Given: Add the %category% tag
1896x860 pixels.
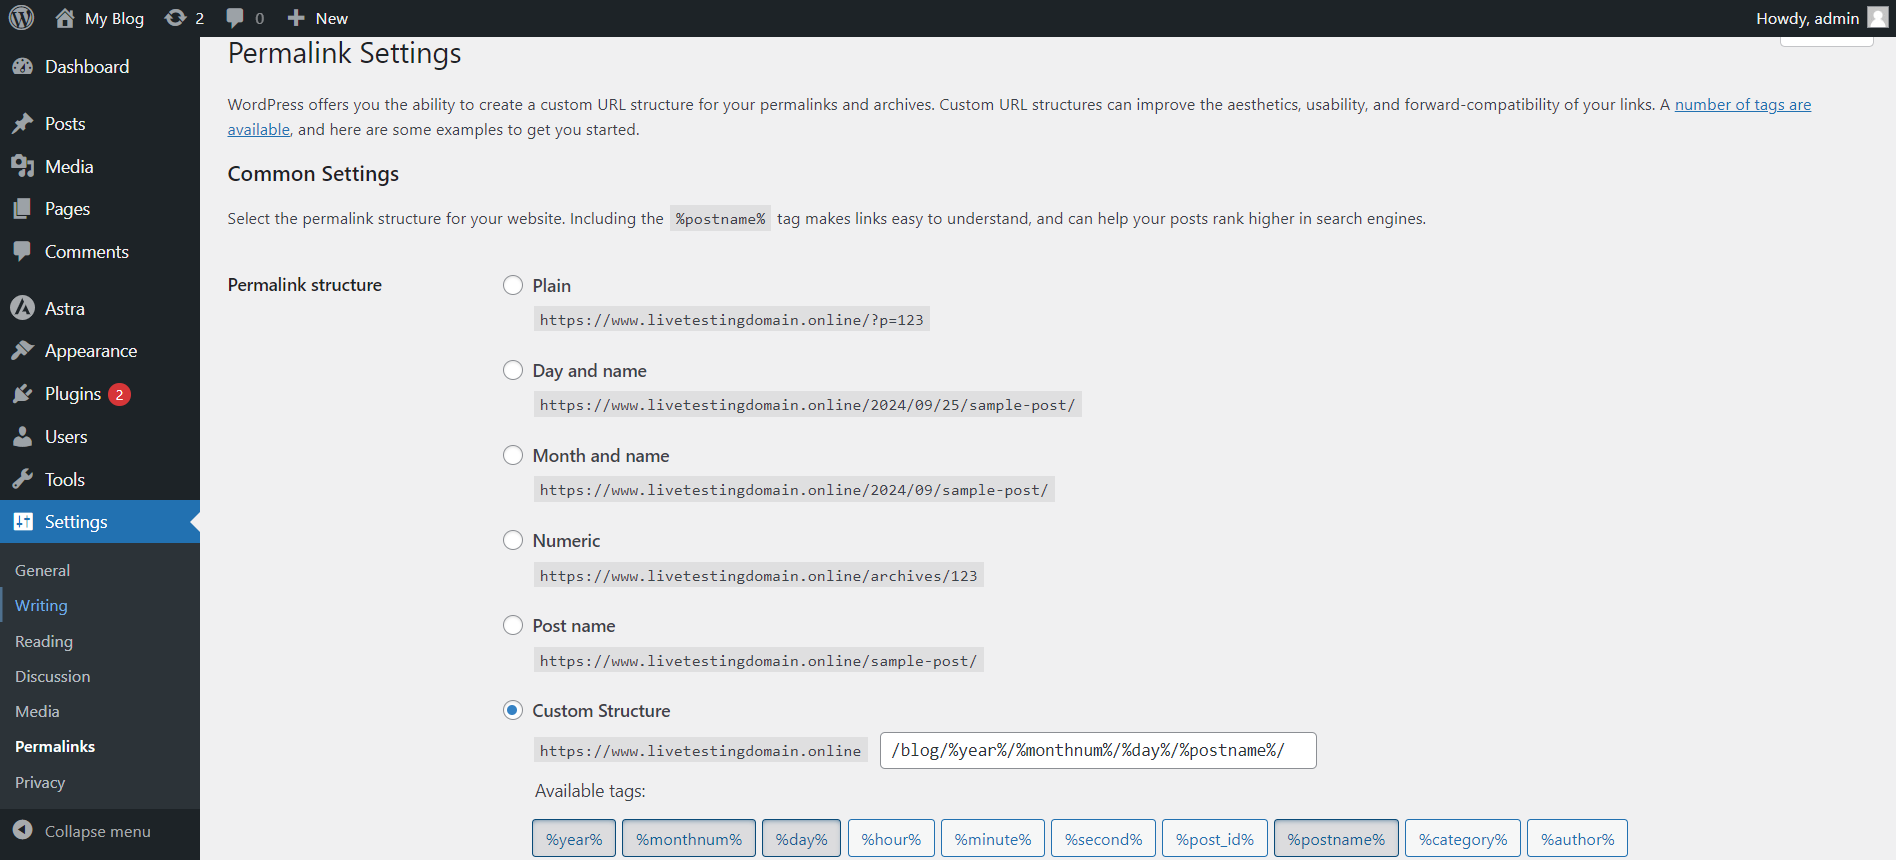Looking at the screenshot, I should (x=1463, y=839).
